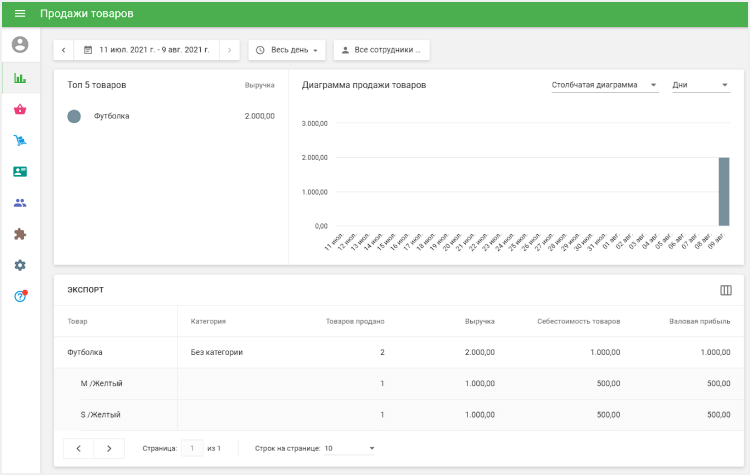Image resolution: width=750 pixels, height=475 pixels.
Task: Click the 'Категория' column header
Action: (x=208, y=321)
